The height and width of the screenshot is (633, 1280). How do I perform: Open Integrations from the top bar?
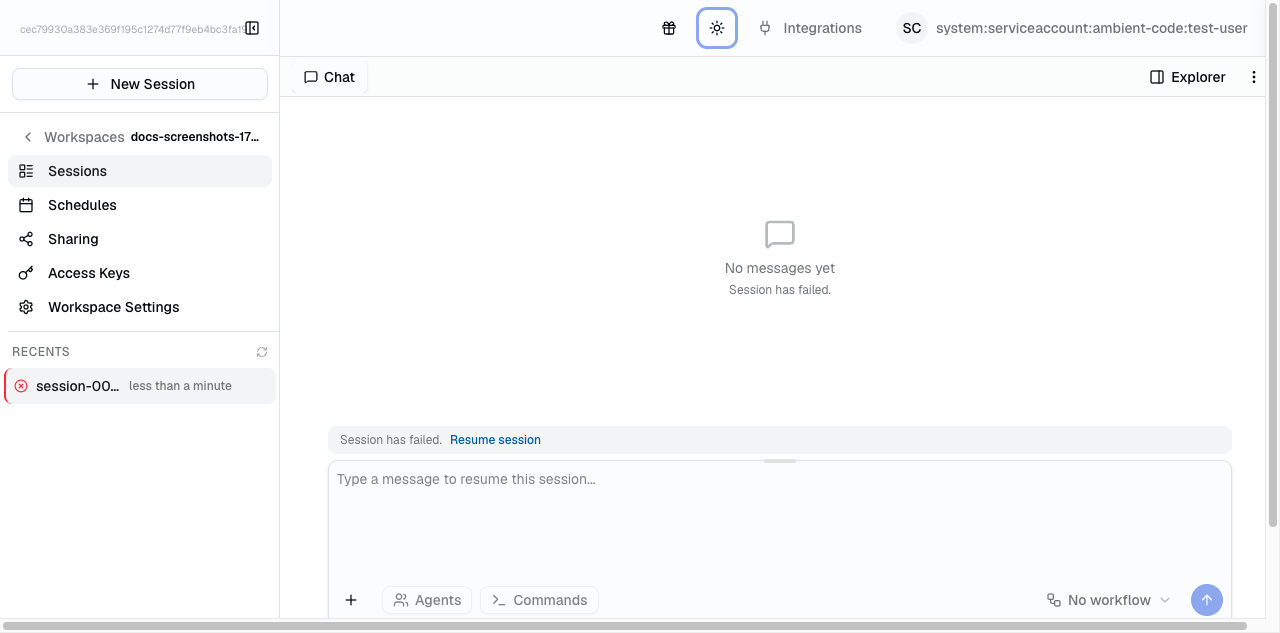click(810, 28)
